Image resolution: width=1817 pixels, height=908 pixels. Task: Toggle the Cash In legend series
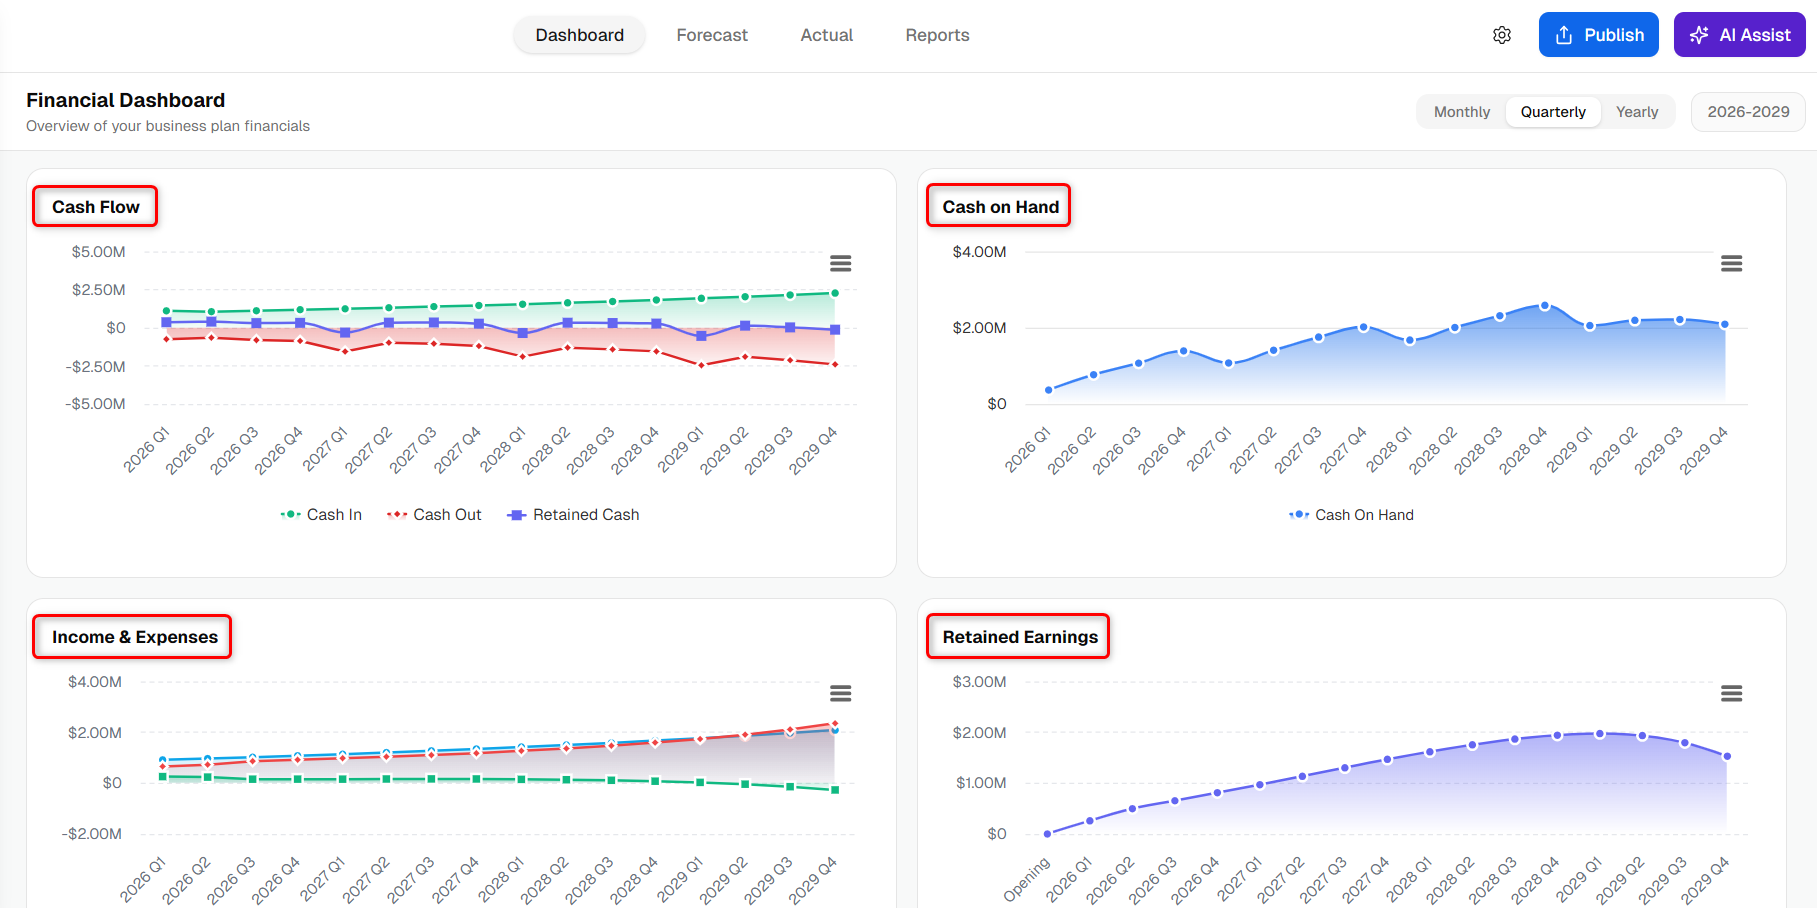click(321, 515)
